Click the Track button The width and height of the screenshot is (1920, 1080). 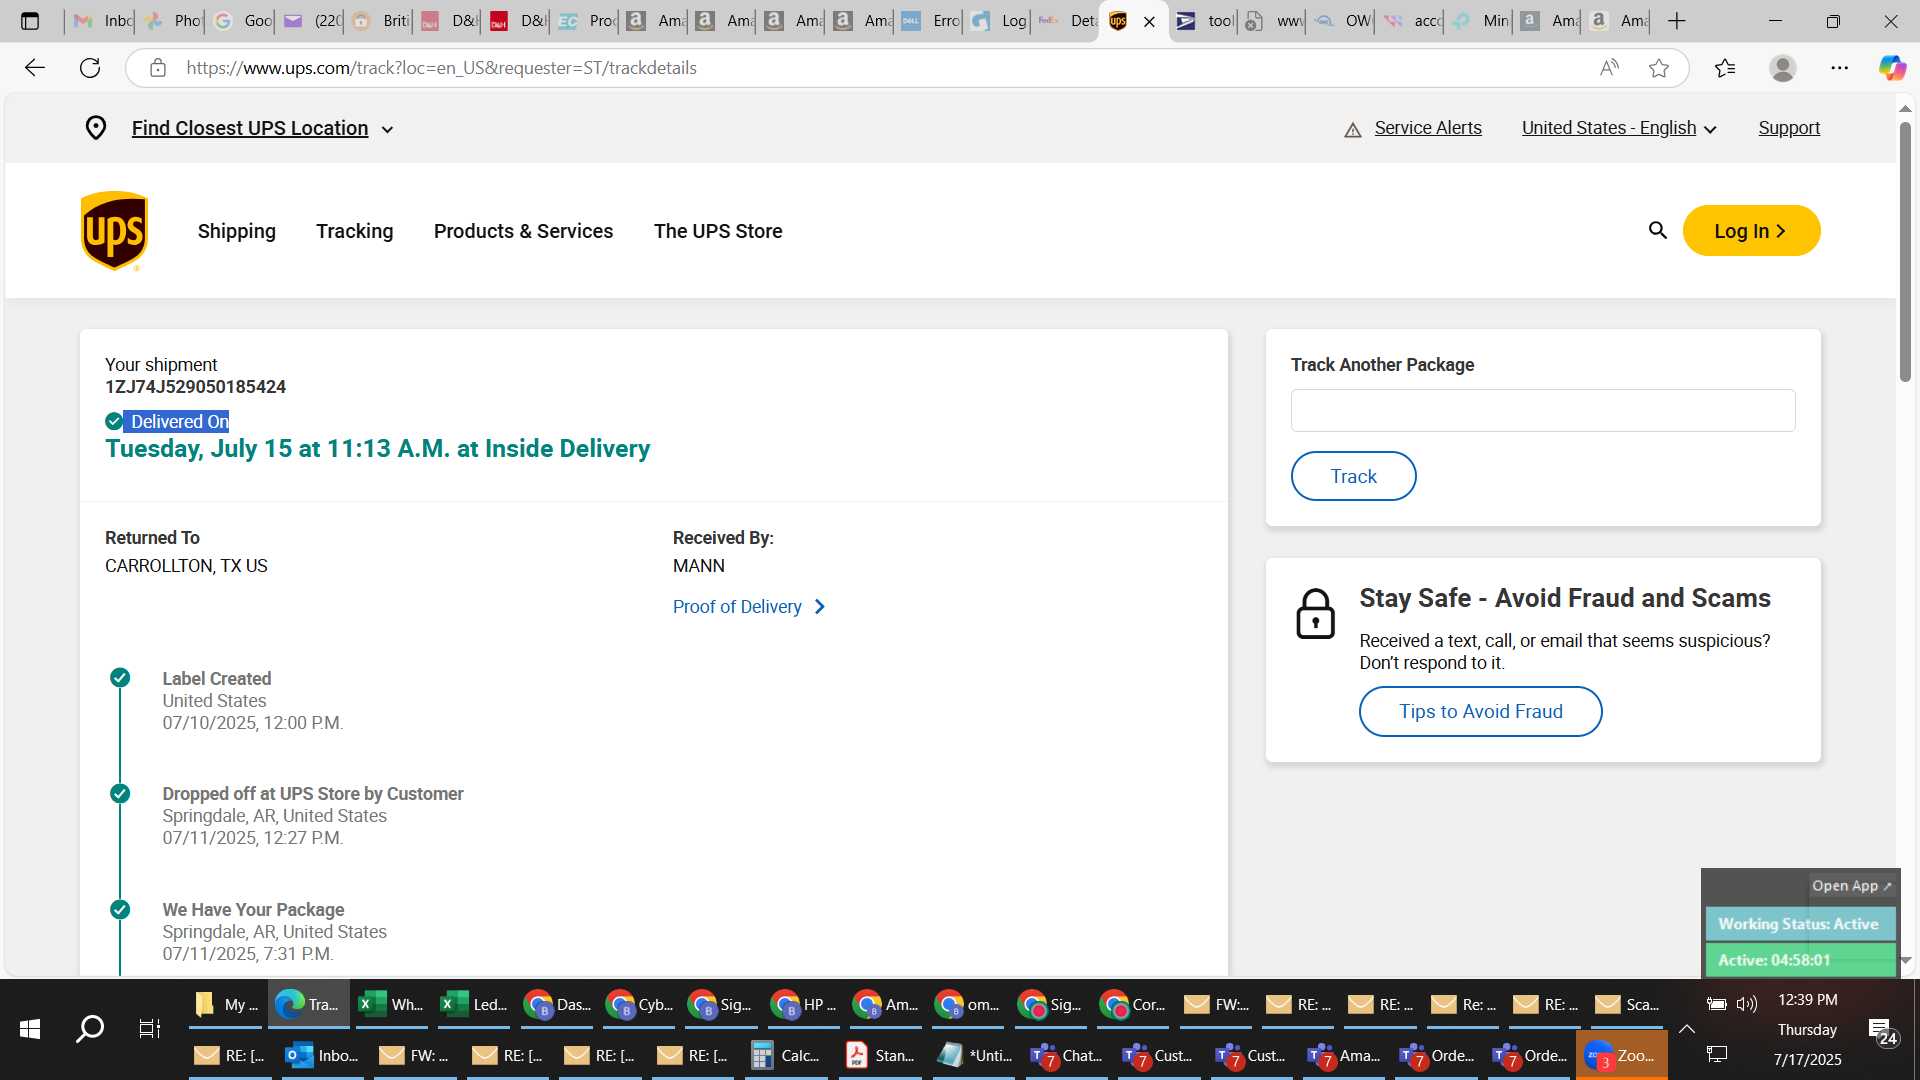pyautogui.click(x=1353, y=476)
